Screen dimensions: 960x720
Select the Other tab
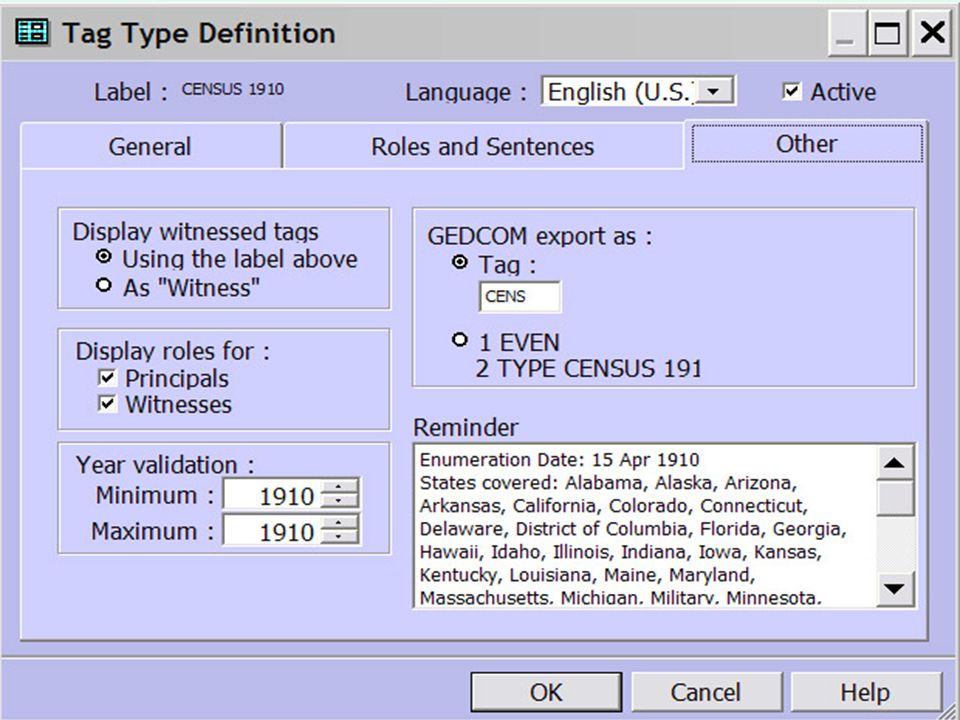(806, 144)
